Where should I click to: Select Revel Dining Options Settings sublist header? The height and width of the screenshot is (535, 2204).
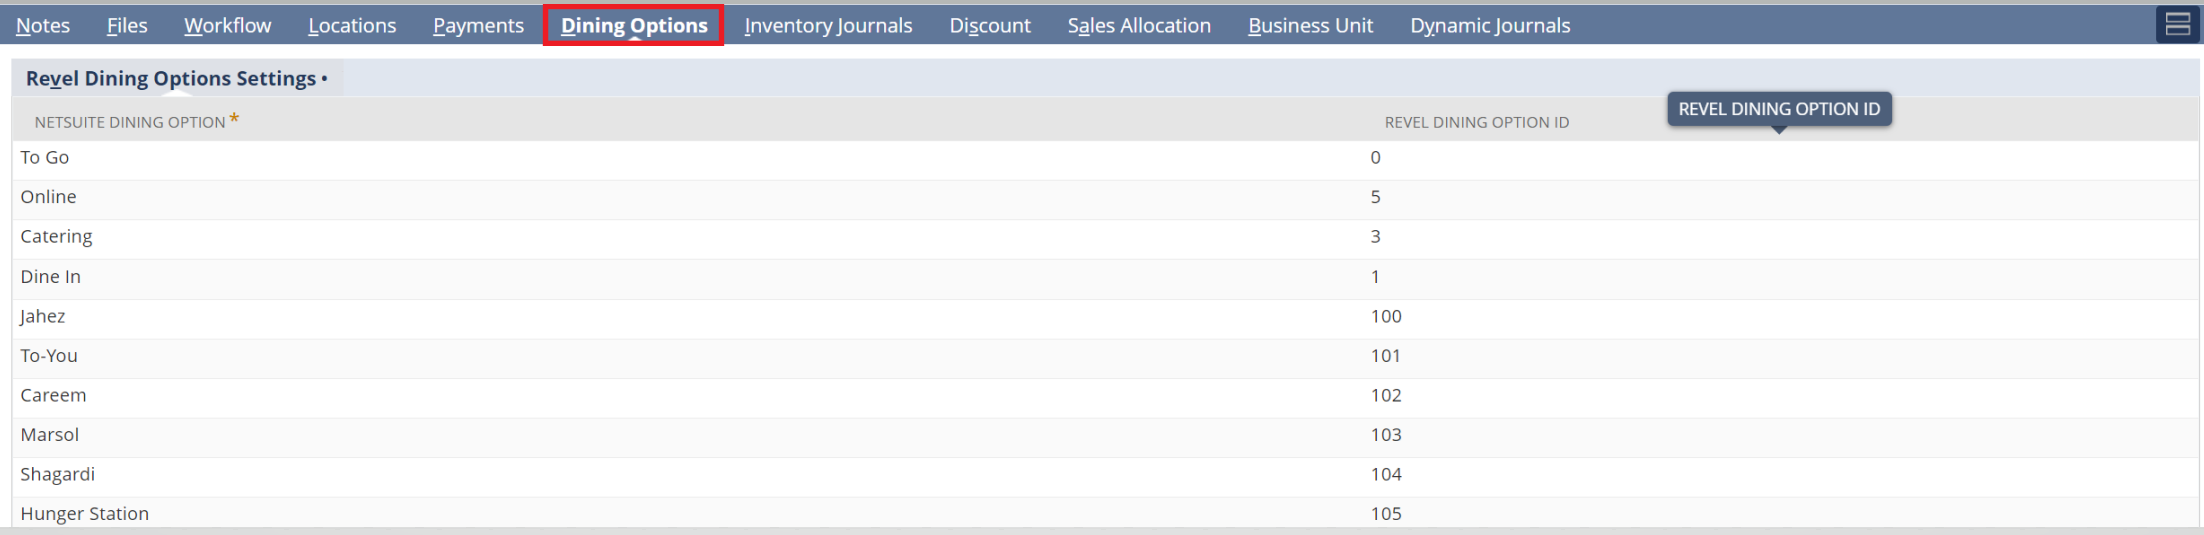[x=177, y=78]
